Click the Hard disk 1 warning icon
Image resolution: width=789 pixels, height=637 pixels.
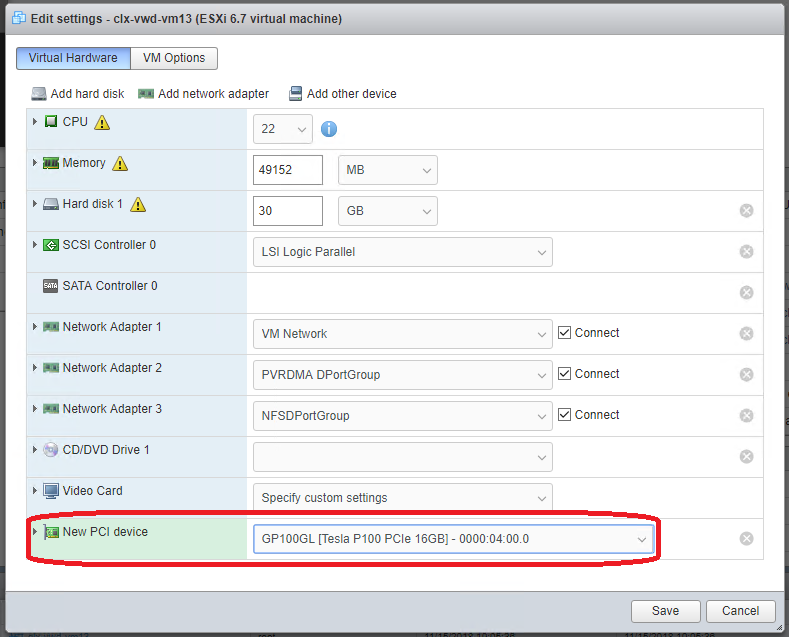(x=138, y=204)
